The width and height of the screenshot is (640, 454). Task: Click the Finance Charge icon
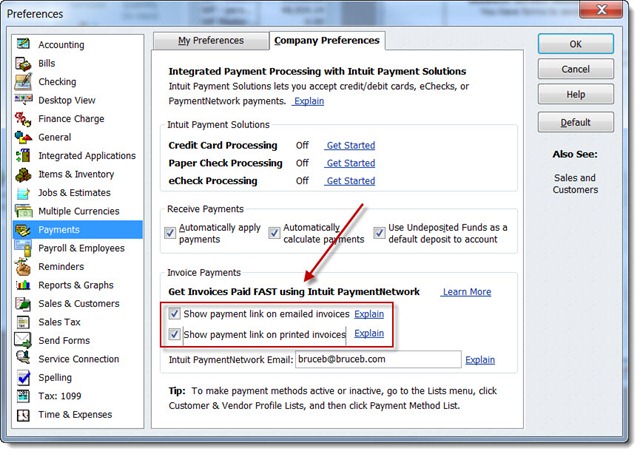pyautogui.click(x=23, y=119)
